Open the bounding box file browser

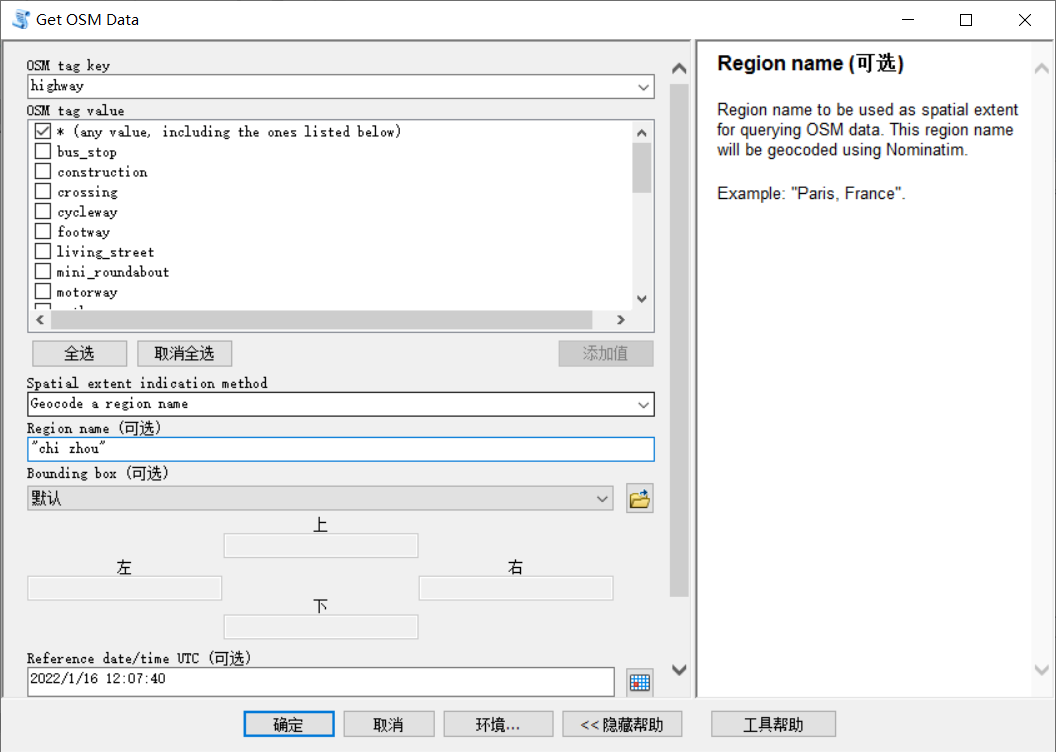[x=640, y=498]
